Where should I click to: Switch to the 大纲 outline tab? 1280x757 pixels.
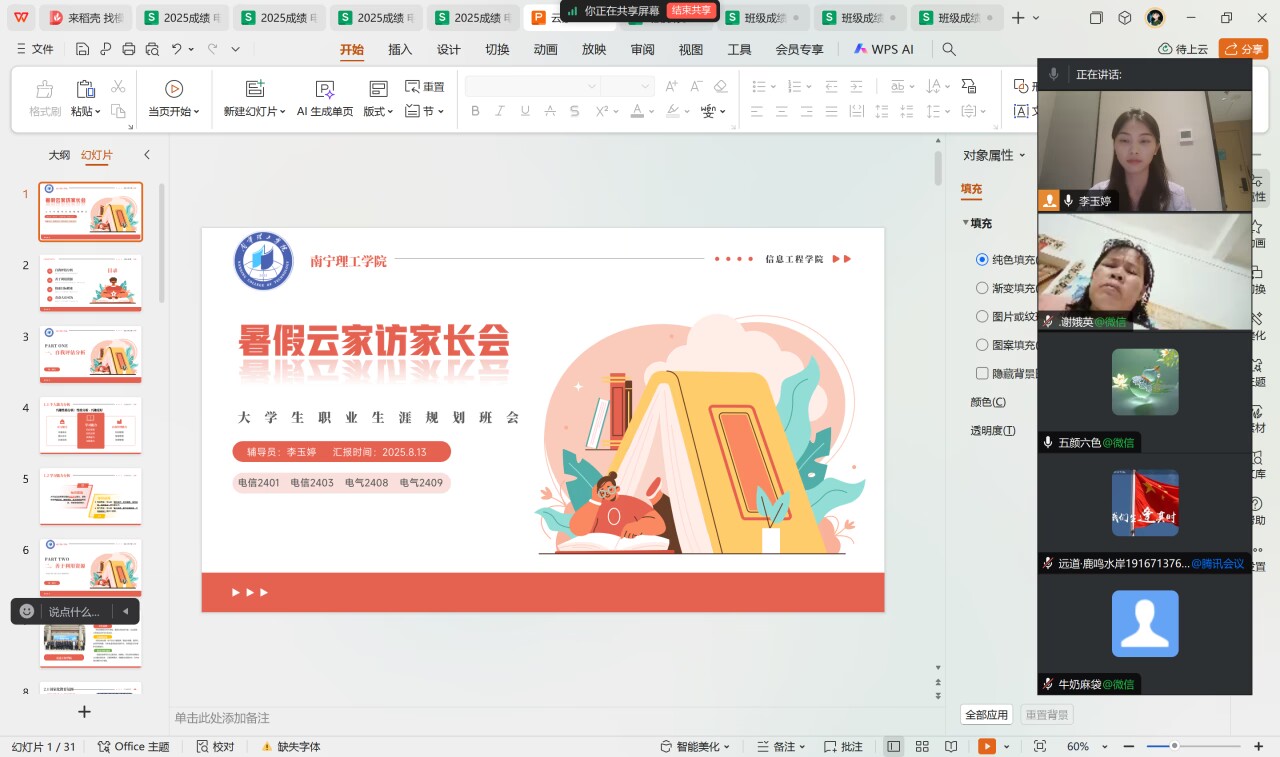59,155
